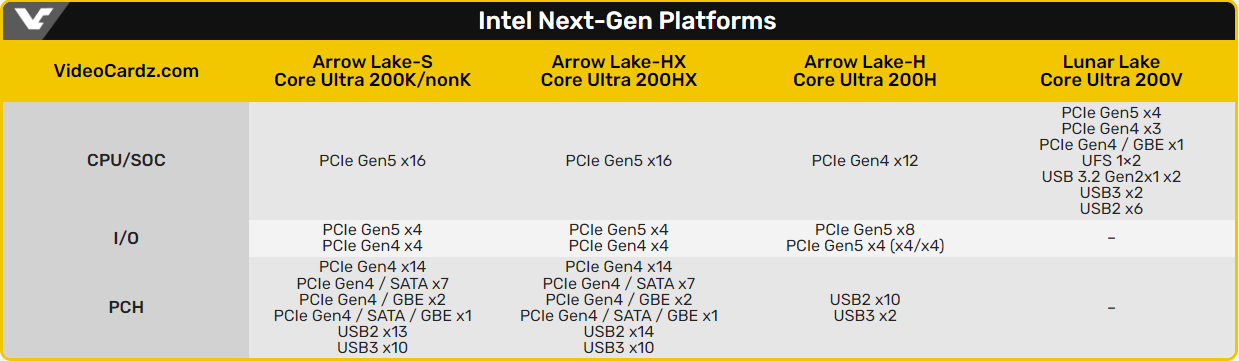Select the Lunar Lake Core Ultra 200V header
The width and height of the screenshot is (1239, 361).
[1112, 71]
